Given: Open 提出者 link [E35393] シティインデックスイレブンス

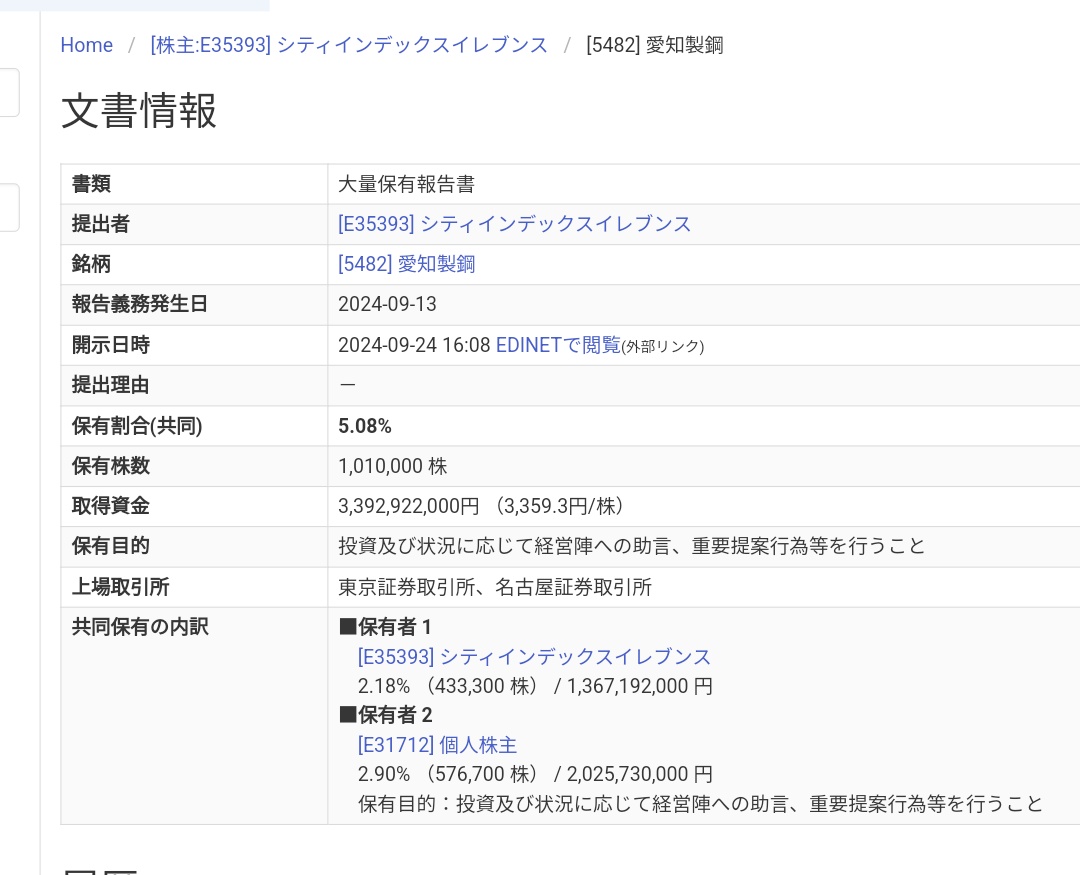Looking at the screenshot, I should point(515,224).
